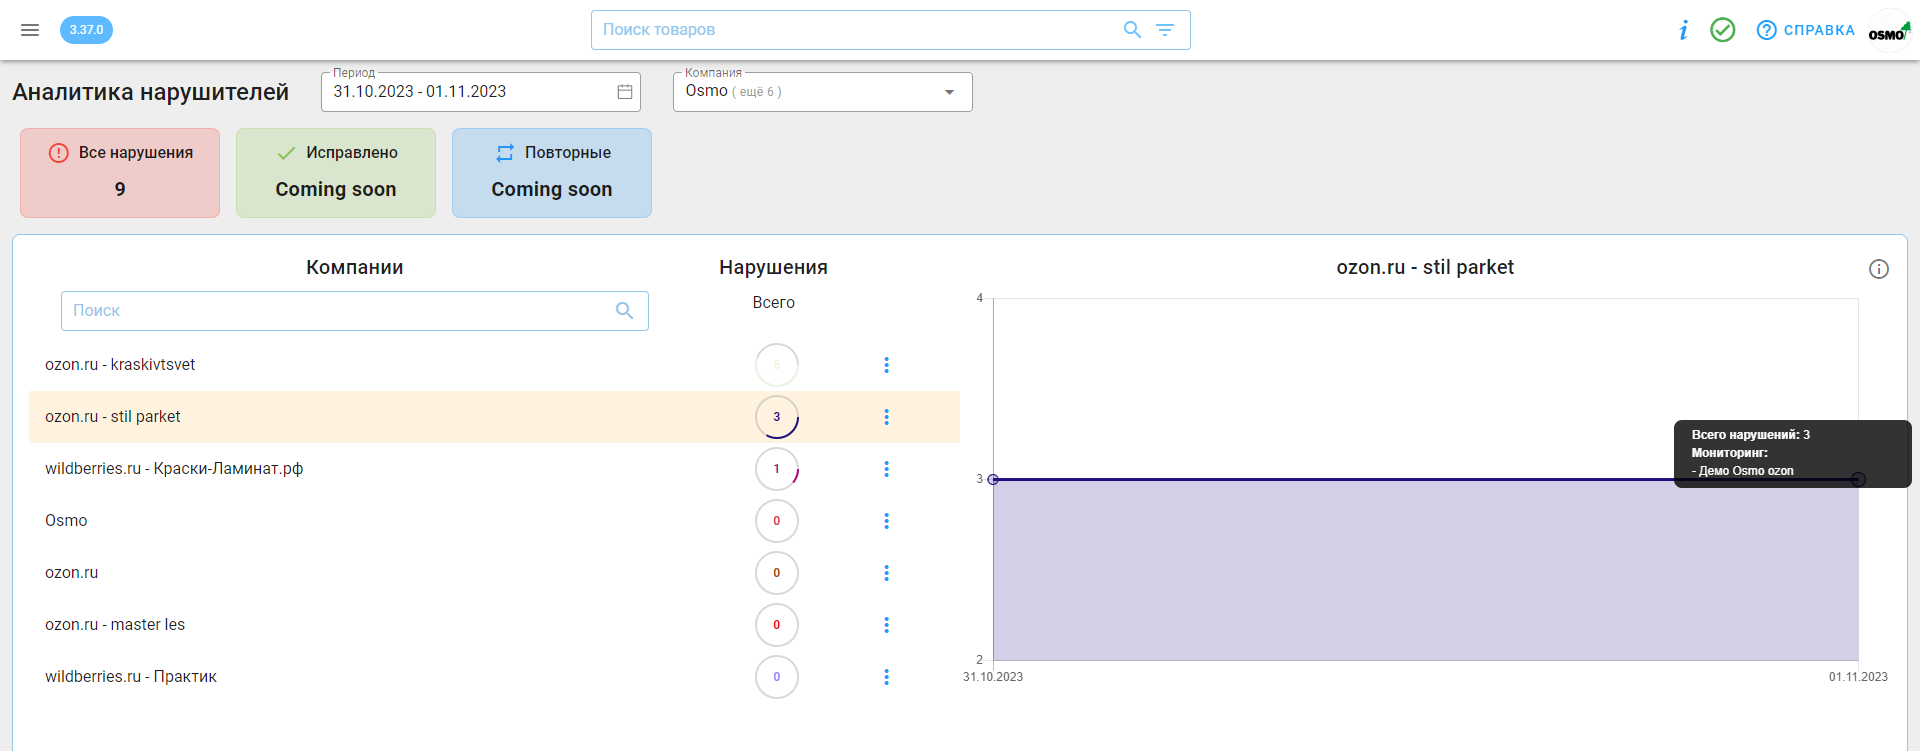The height and width of the screenshot is (751, 1920).
Task: Click violation count 1 circle for Краски-Ламинат.рф
Action: pyautogui.click(x=777, y=469)
